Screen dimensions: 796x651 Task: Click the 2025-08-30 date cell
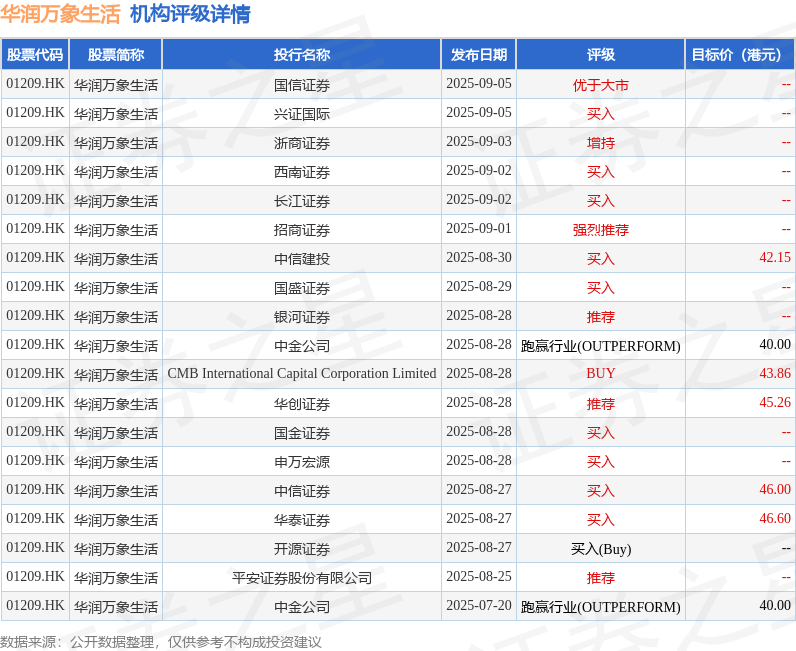tap(479, 258)
